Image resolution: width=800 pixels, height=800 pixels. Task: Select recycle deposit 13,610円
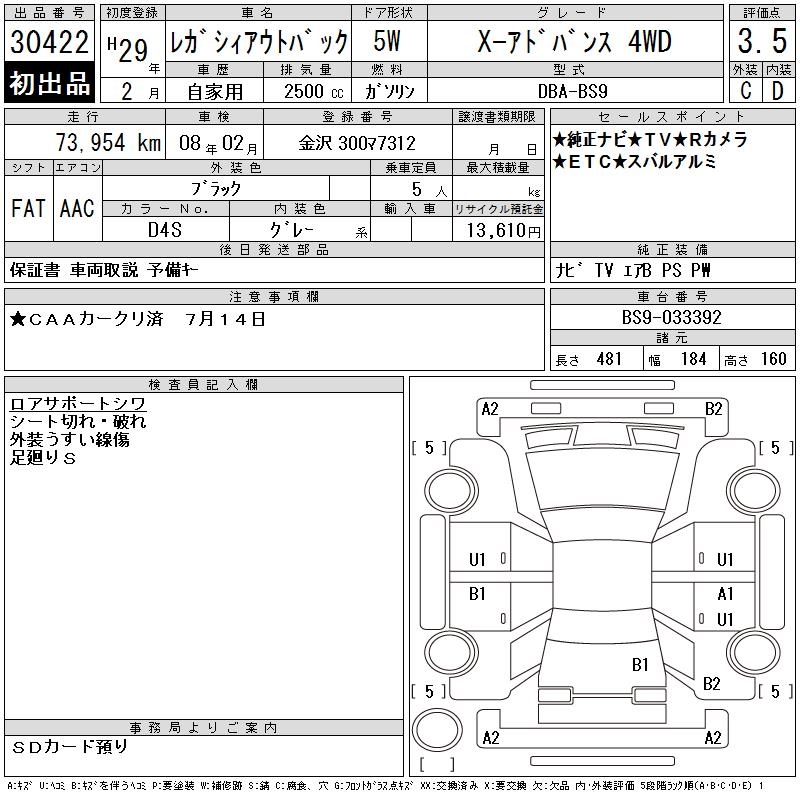[503, 231]
